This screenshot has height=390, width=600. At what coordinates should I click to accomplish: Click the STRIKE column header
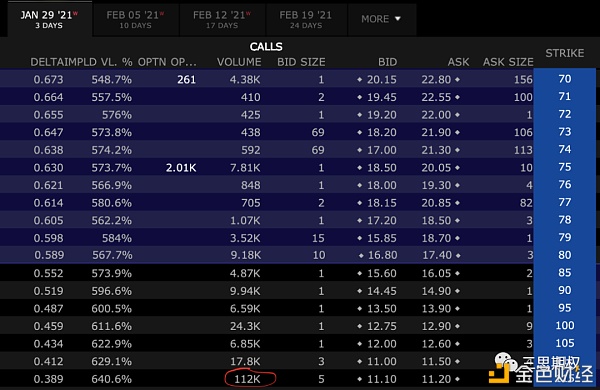point(565,53)
